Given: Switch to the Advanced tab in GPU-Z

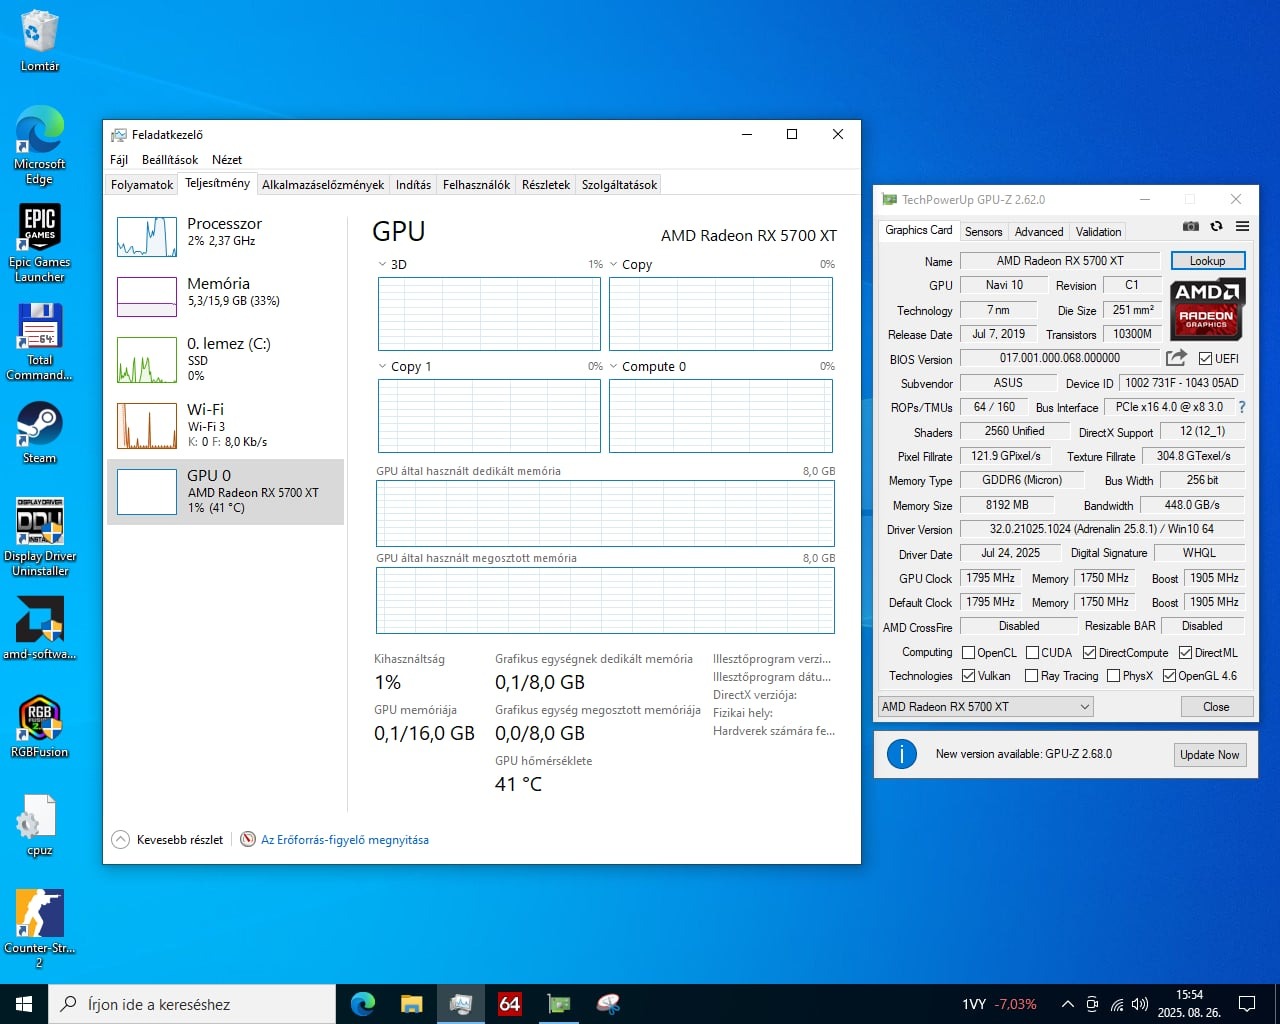Looking at the screenshot, I should 1039,232.
